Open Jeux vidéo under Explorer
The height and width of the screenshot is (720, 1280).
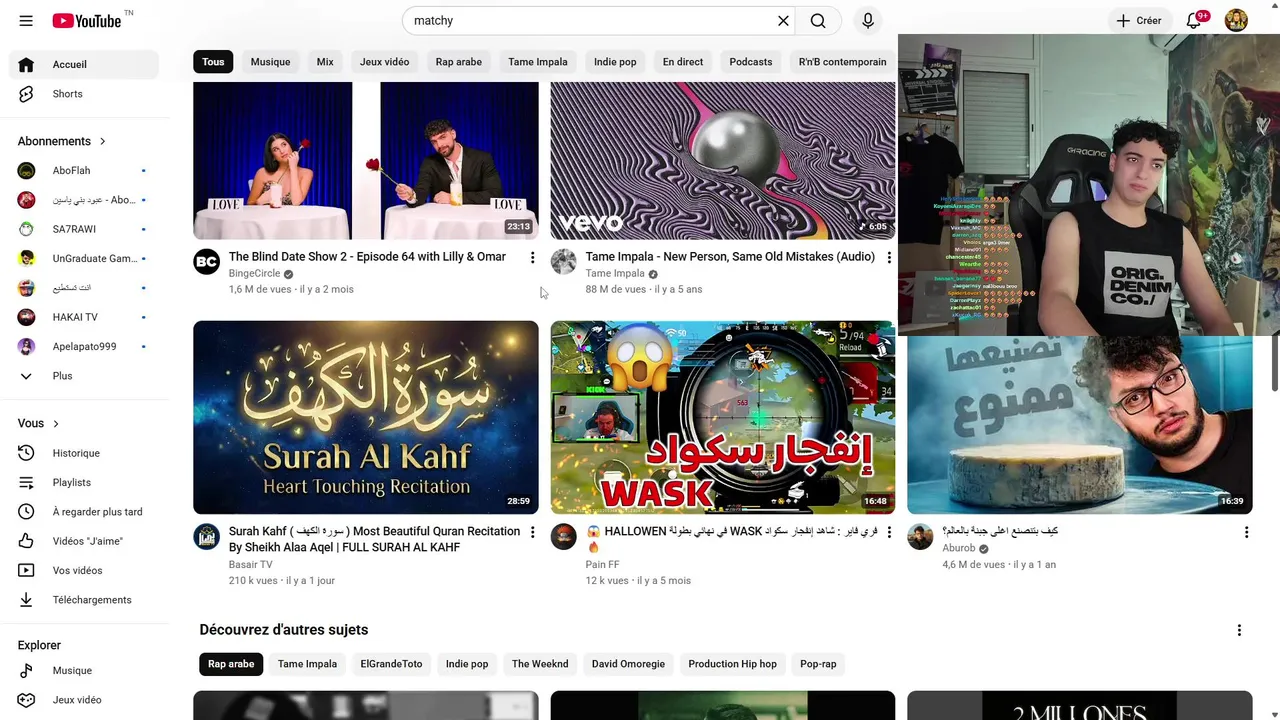click(x=84, y=700)
